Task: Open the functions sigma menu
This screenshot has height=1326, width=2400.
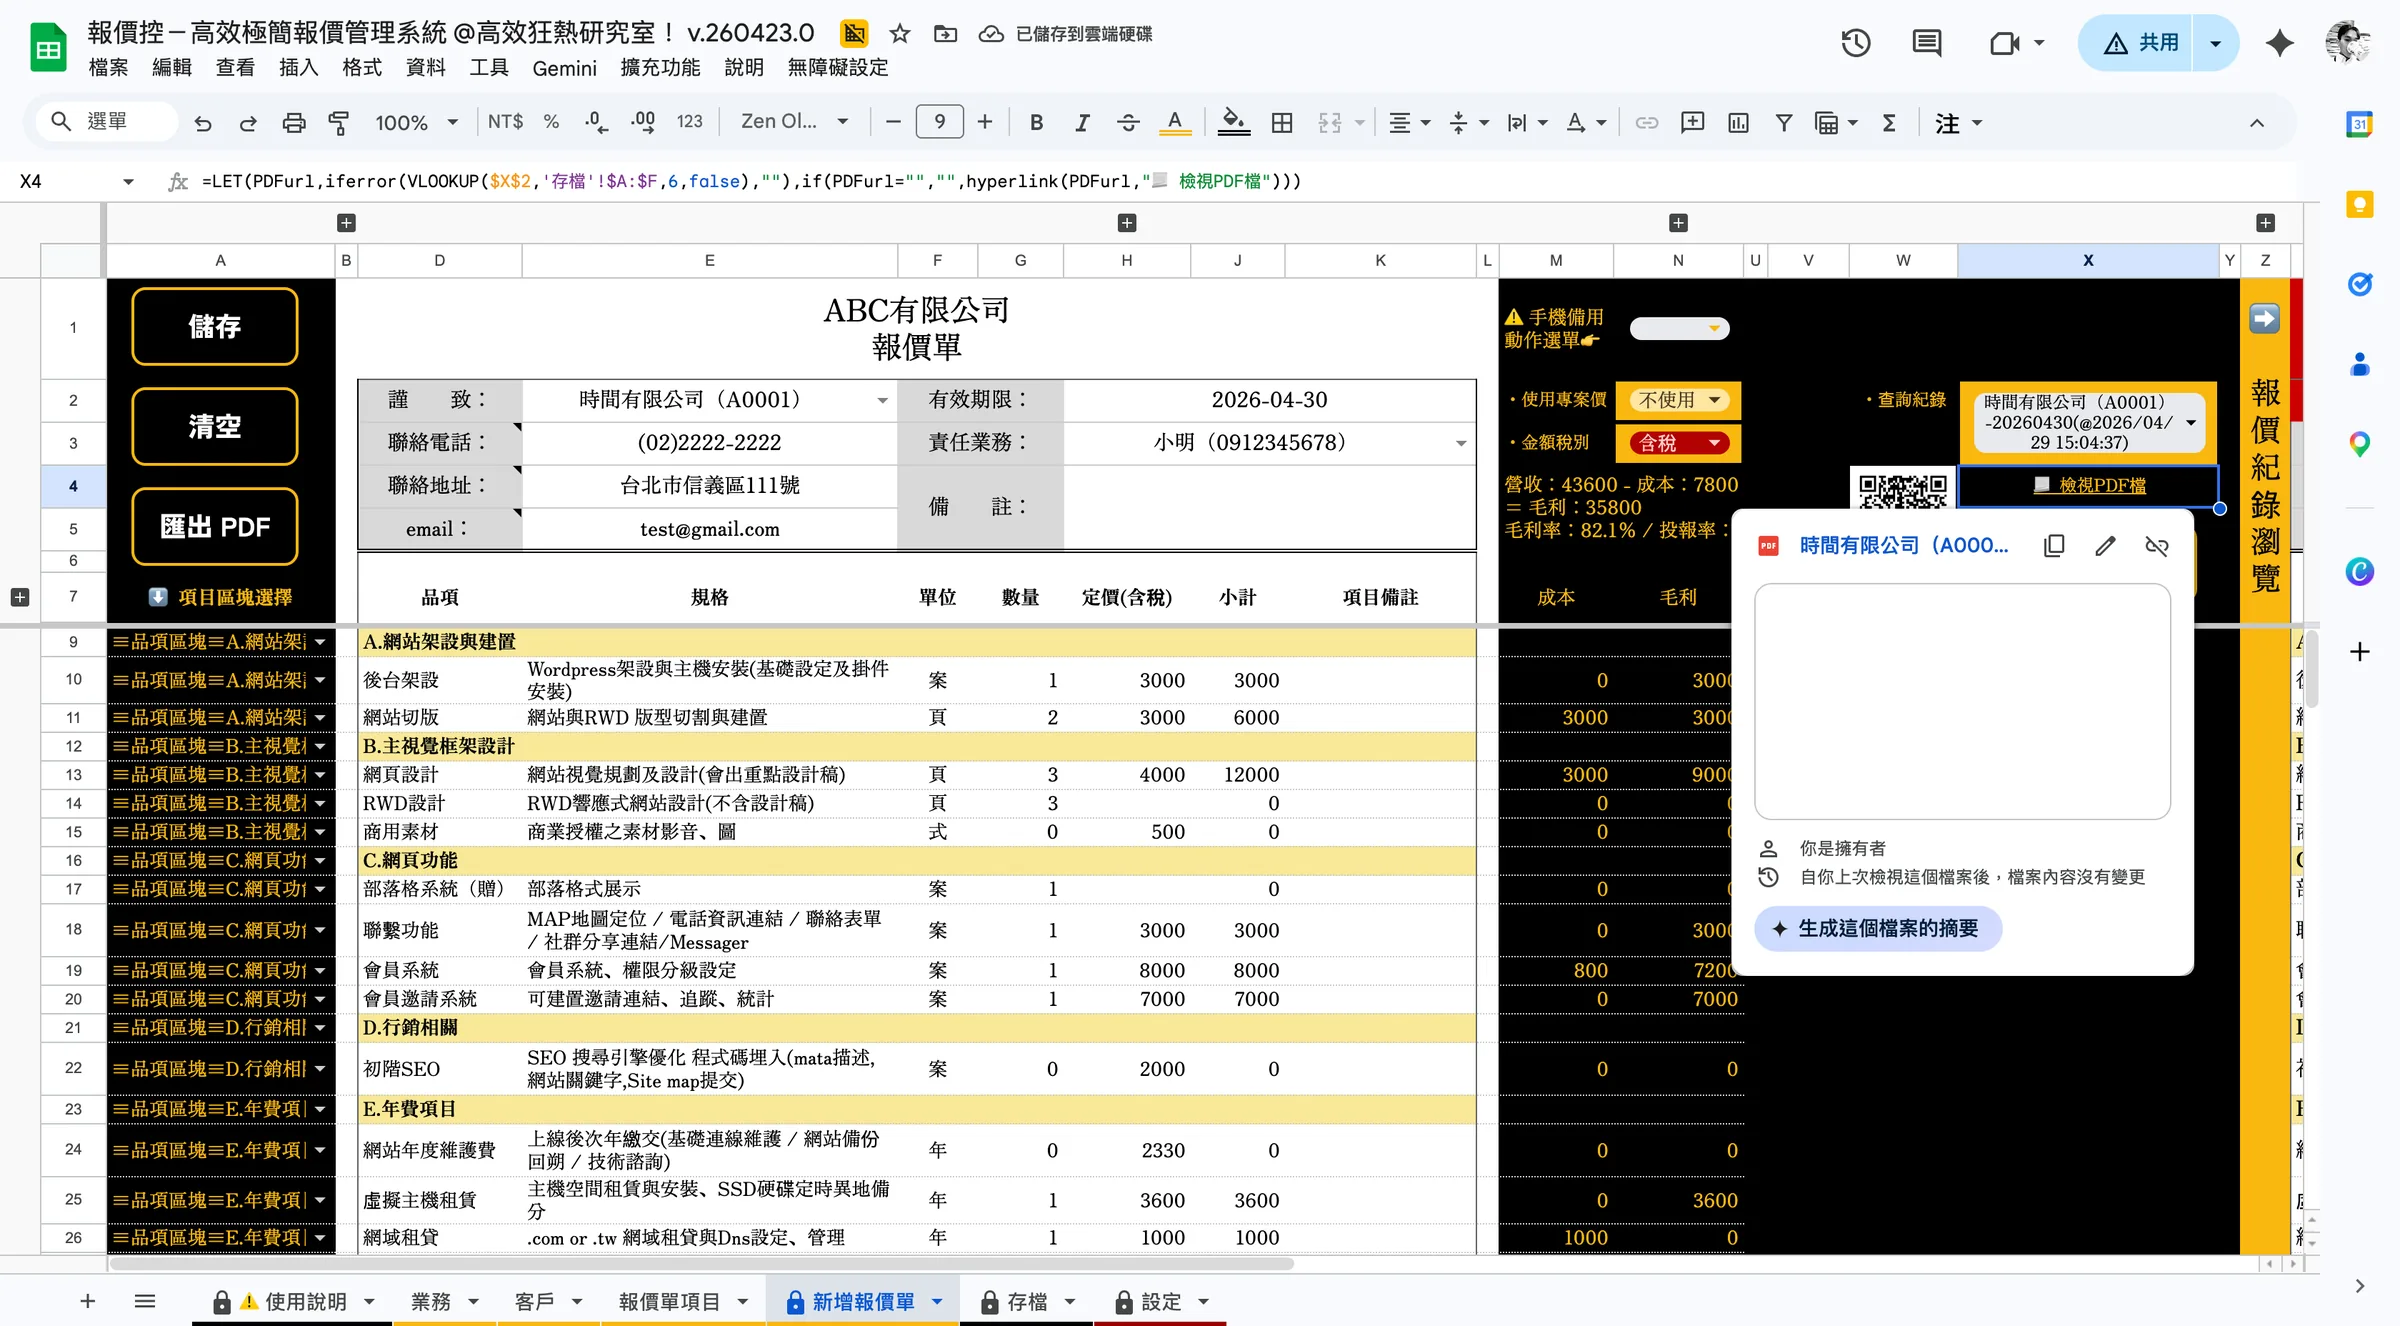Action: [x=1889, y=122]
